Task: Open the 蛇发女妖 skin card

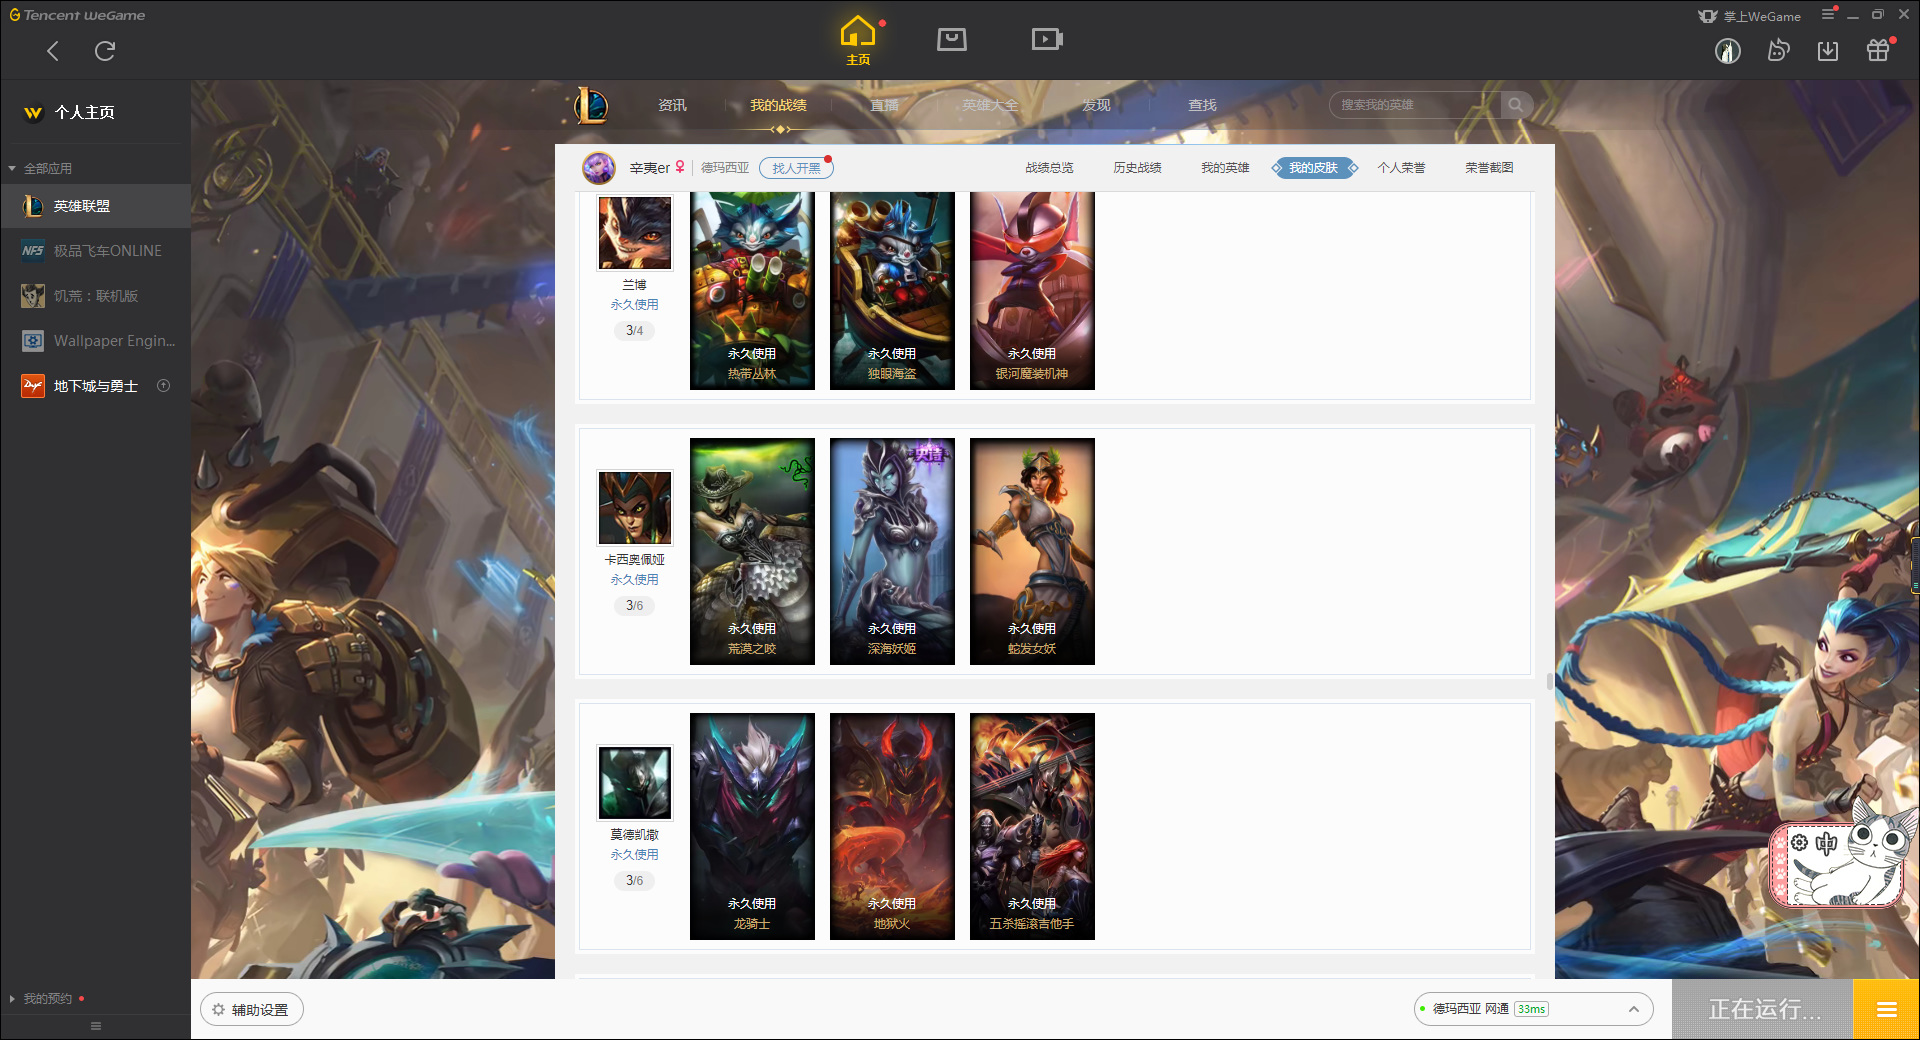Action: [x=1032, y=551]
